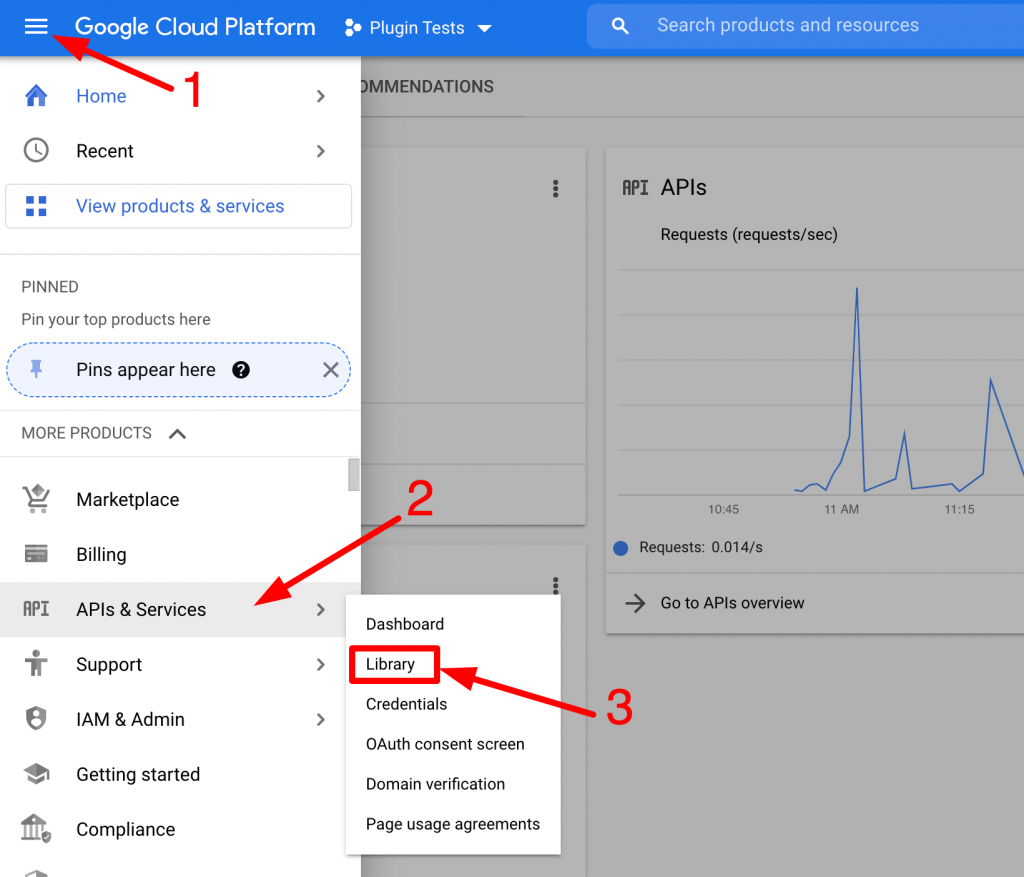1024x877 pixels.
Task: Collapse the More Products section
Action: 177,433
